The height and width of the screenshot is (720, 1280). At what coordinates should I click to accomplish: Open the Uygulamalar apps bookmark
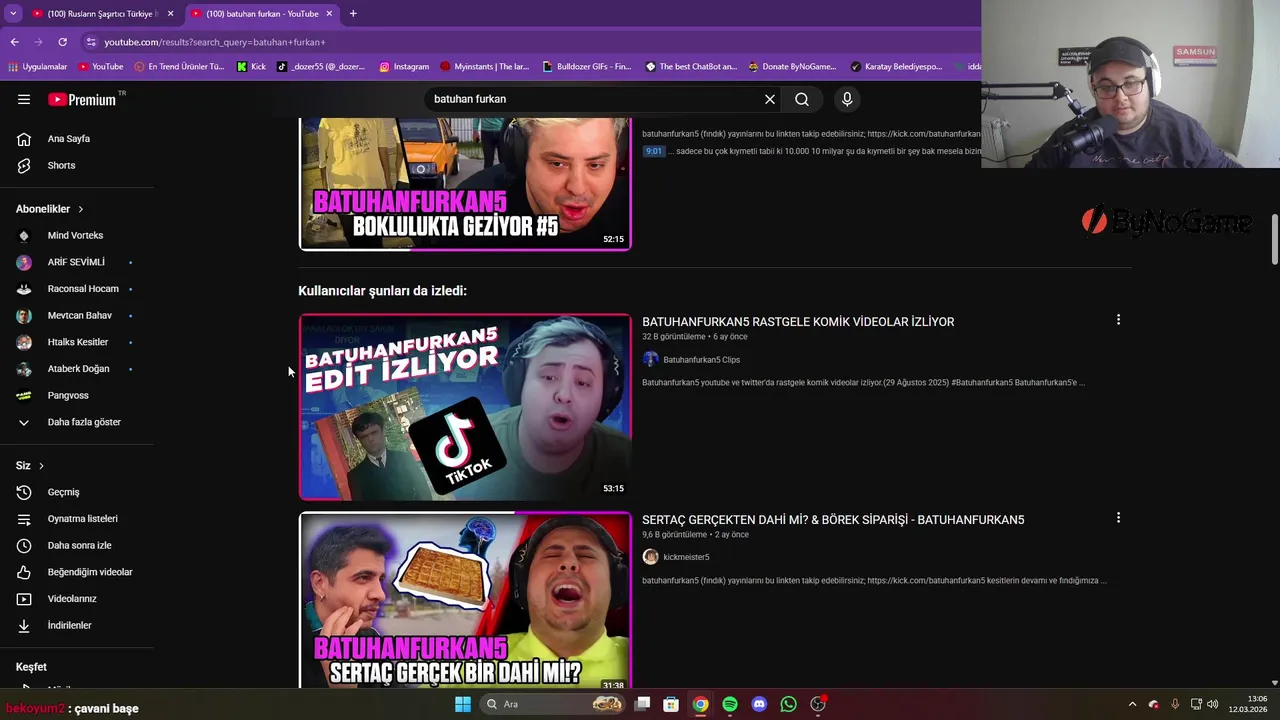click(37, 67)
